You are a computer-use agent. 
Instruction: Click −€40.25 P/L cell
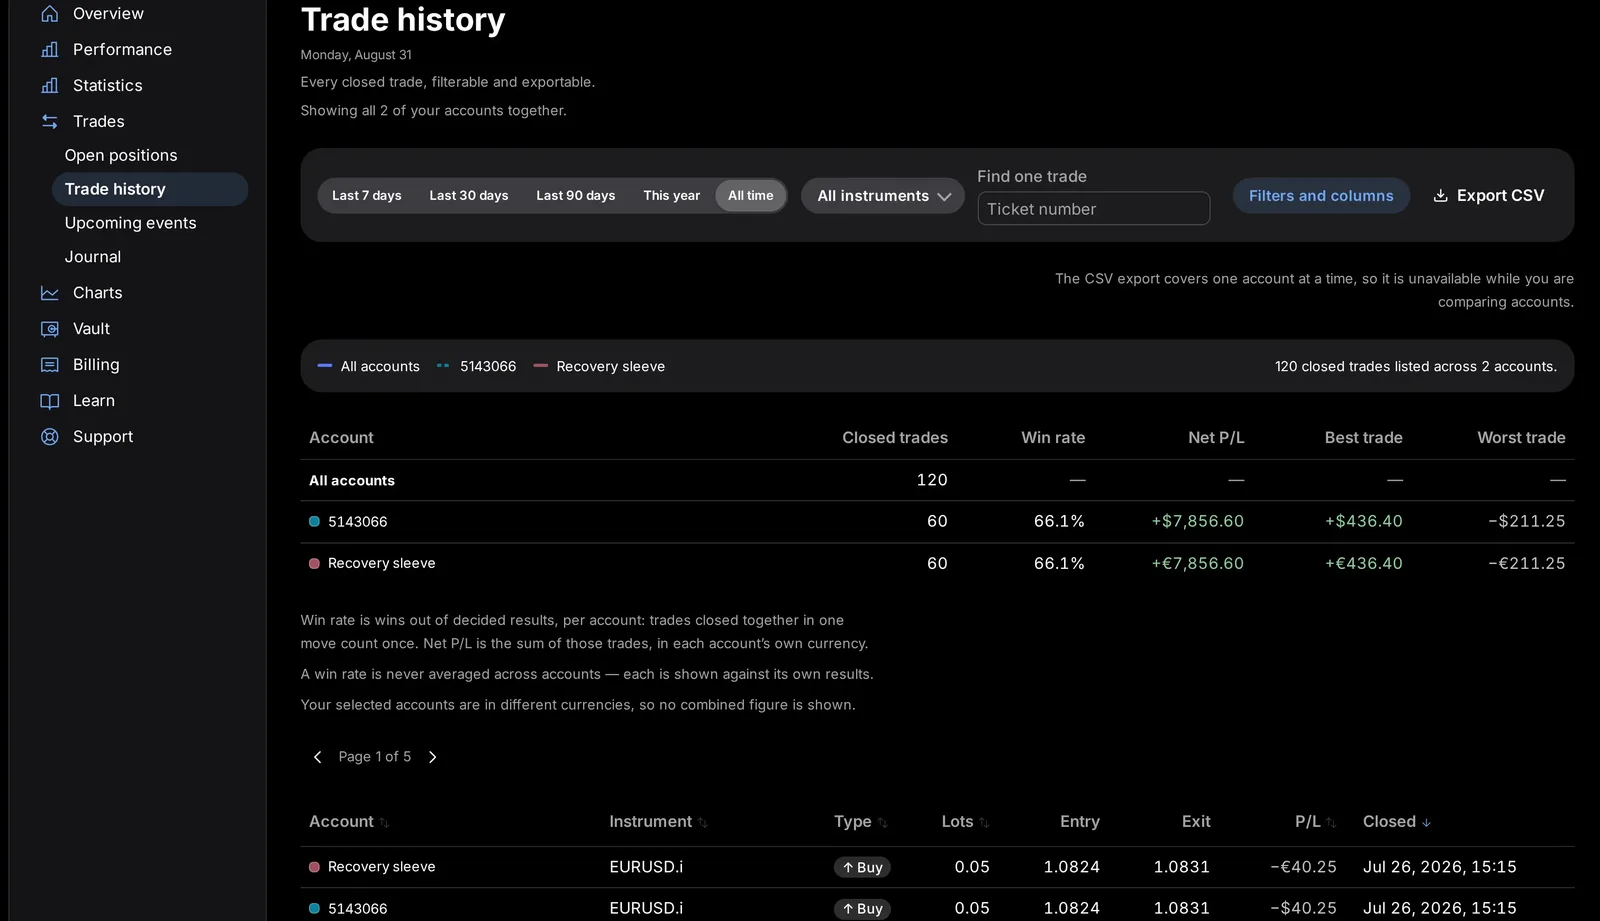coord(1303,868)
